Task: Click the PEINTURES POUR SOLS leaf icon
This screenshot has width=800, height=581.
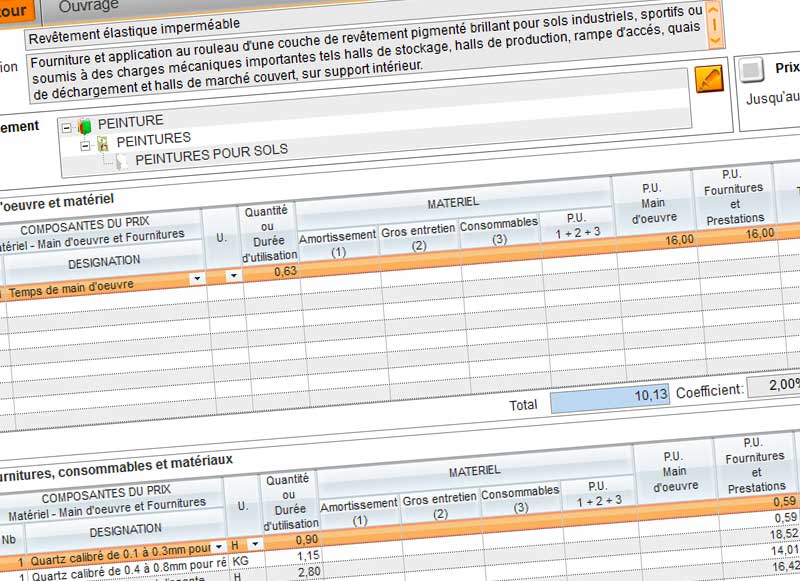Action: pos(123,159)
